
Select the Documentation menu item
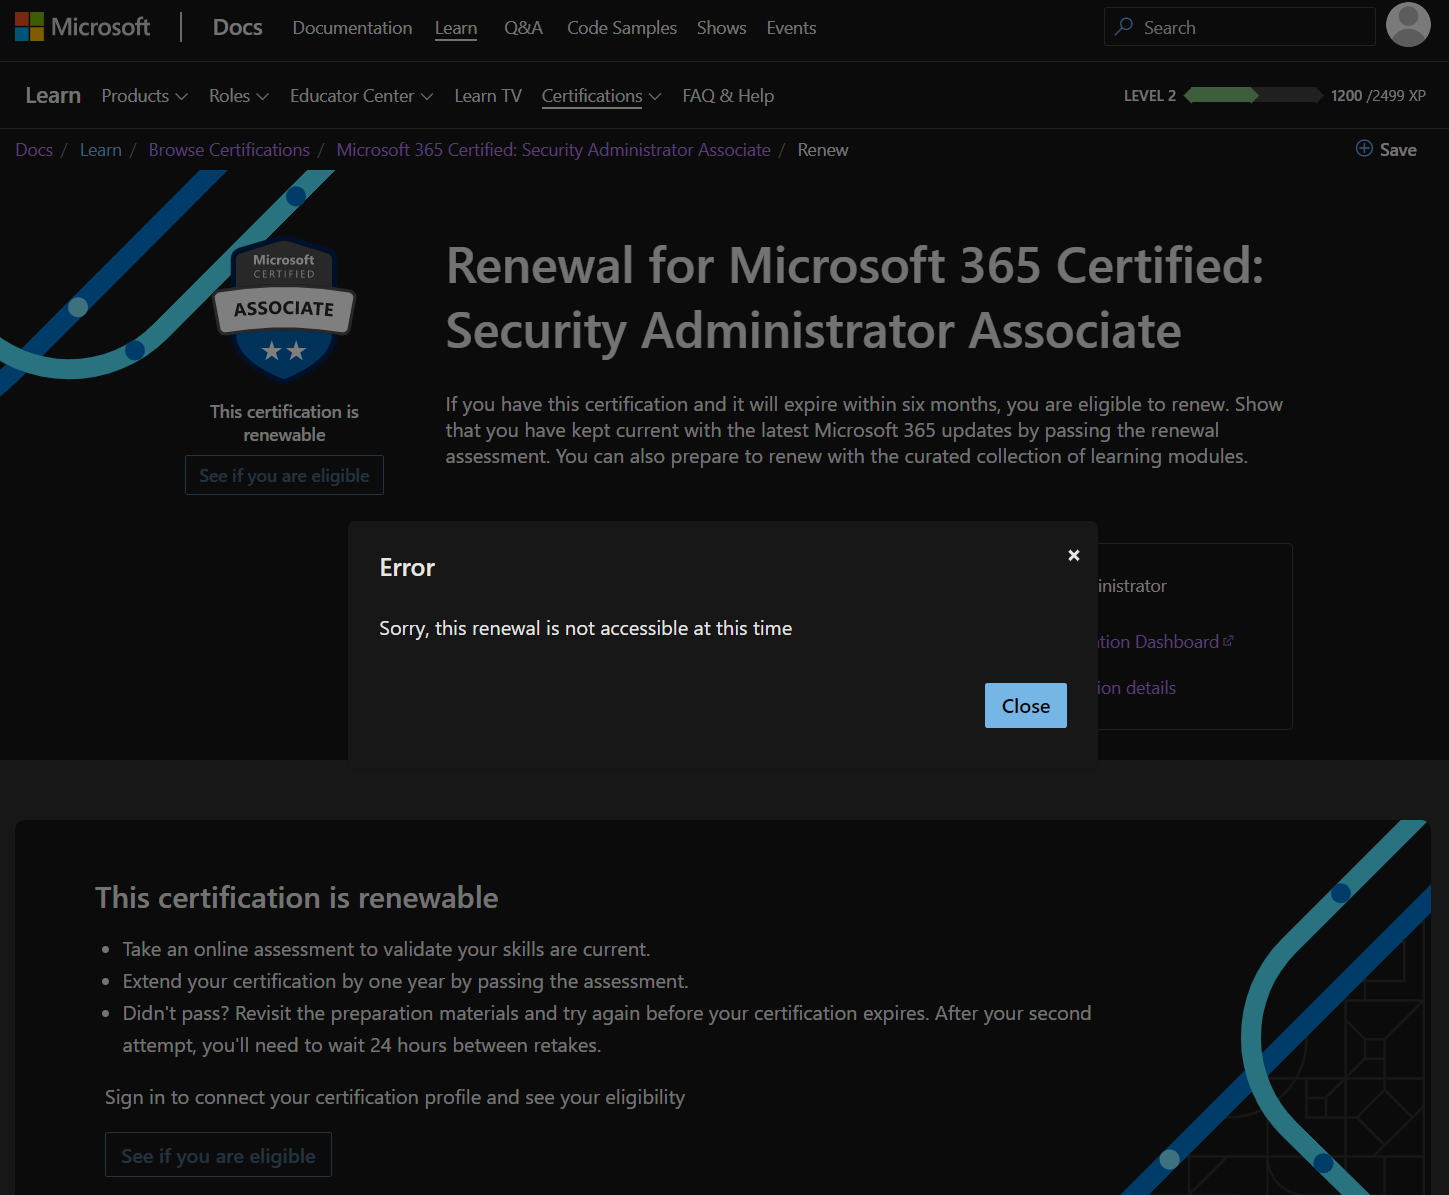click(x=352, y=28)
